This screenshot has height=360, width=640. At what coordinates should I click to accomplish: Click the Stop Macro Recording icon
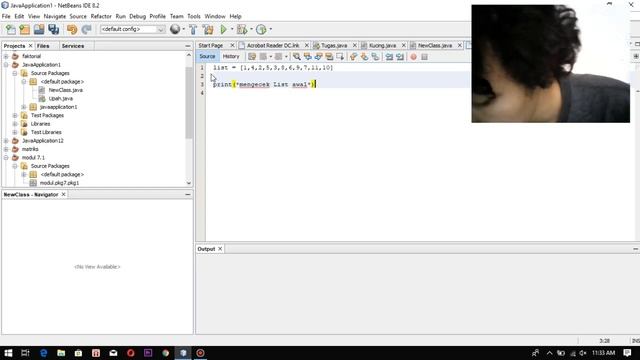click(424, 57)
